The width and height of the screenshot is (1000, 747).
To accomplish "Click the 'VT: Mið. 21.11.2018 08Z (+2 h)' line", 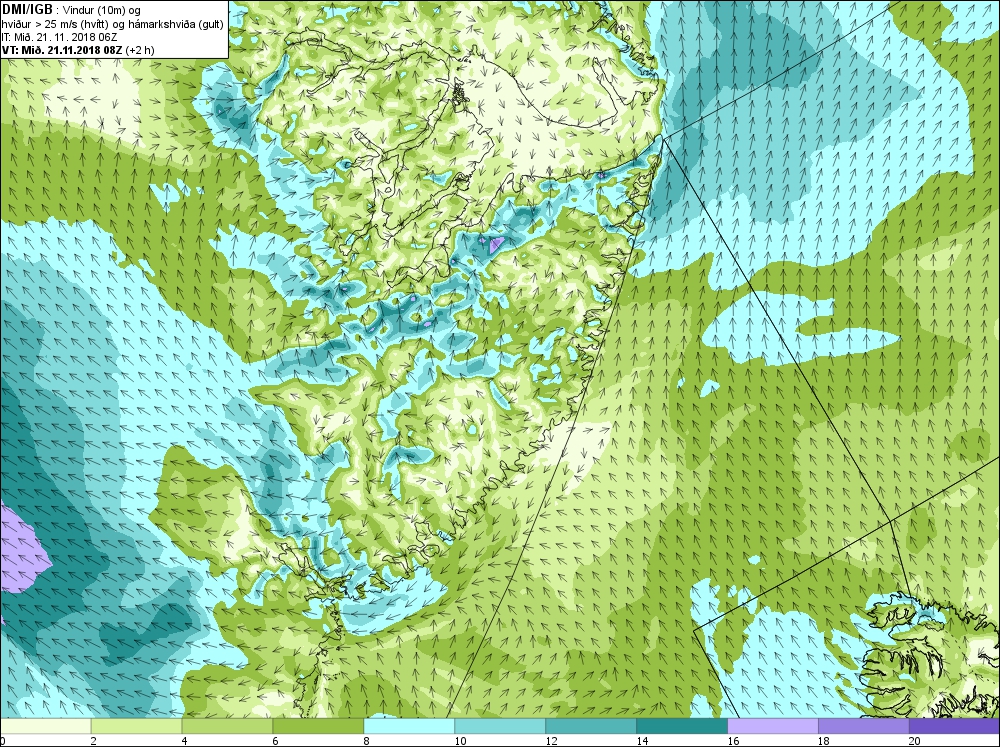I will point(78,50).
